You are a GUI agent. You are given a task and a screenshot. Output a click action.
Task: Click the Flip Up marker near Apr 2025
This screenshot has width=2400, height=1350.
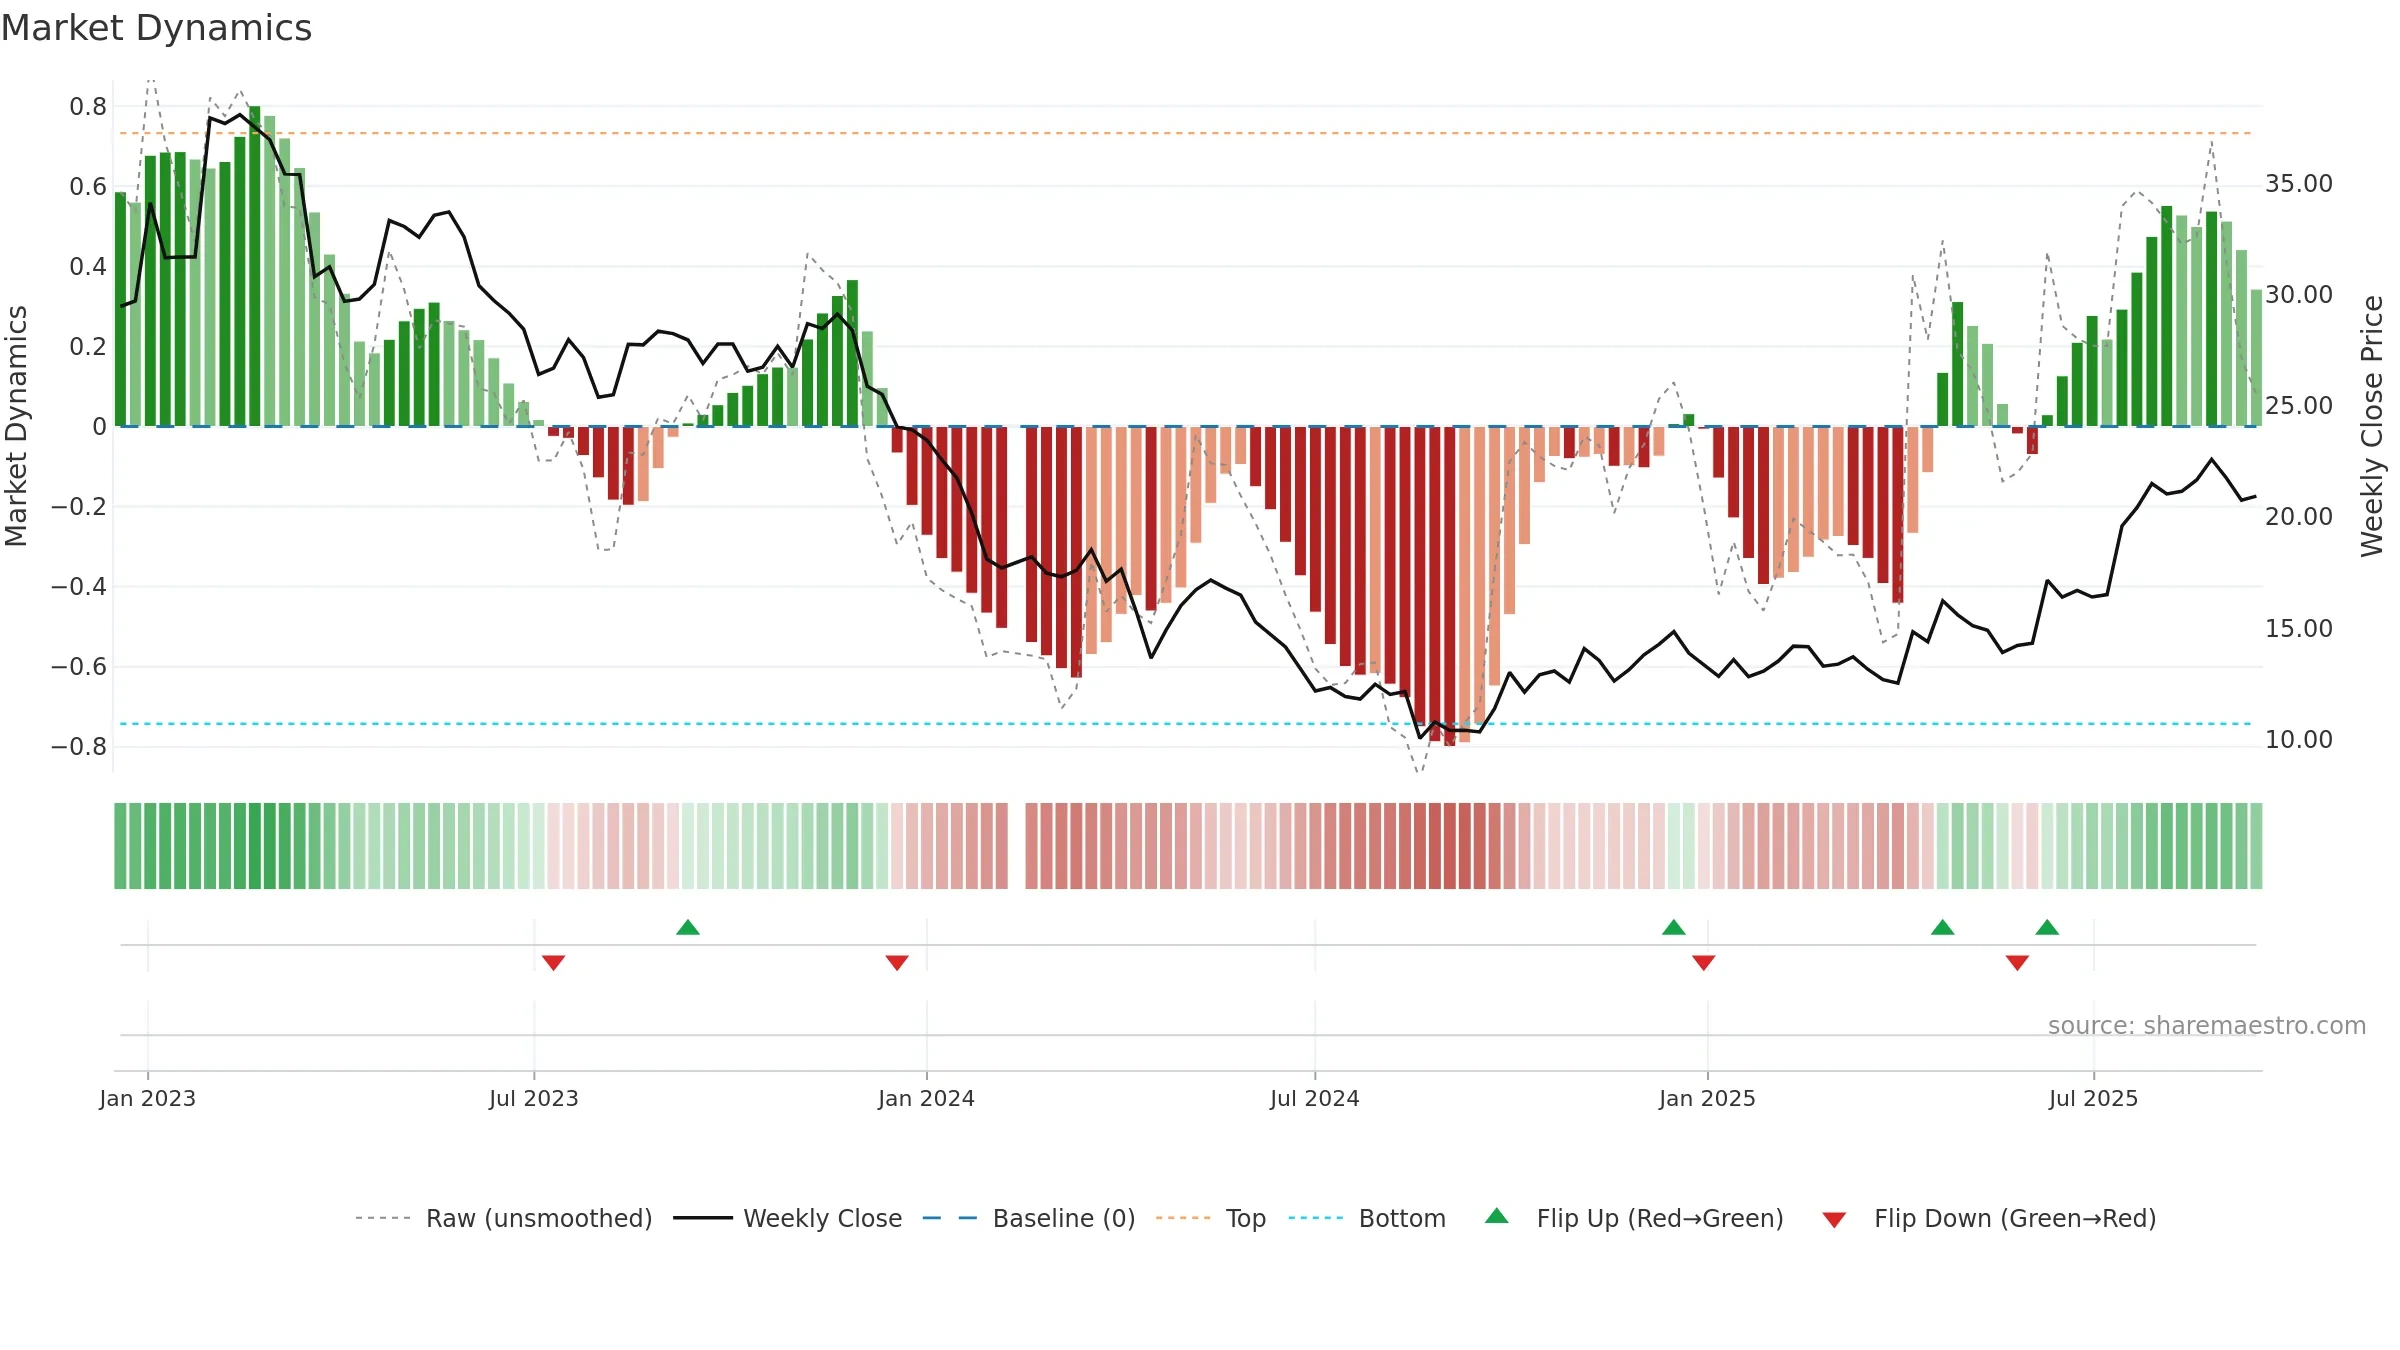(1943, 927)
